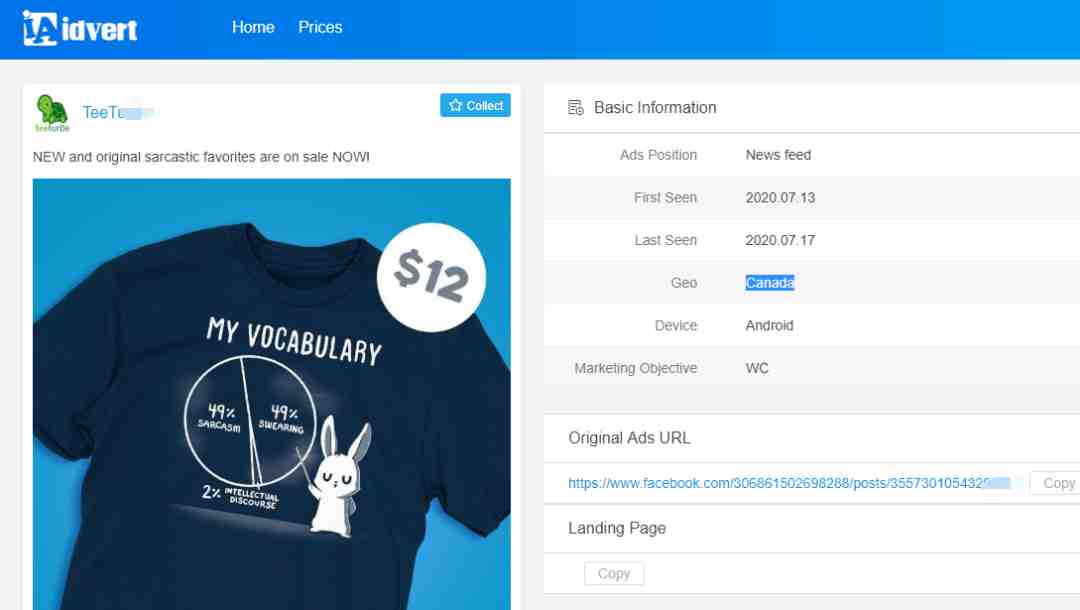Screen dimensions: 1080x610
Task: Click the ad caption text
Action: point(201,157)
